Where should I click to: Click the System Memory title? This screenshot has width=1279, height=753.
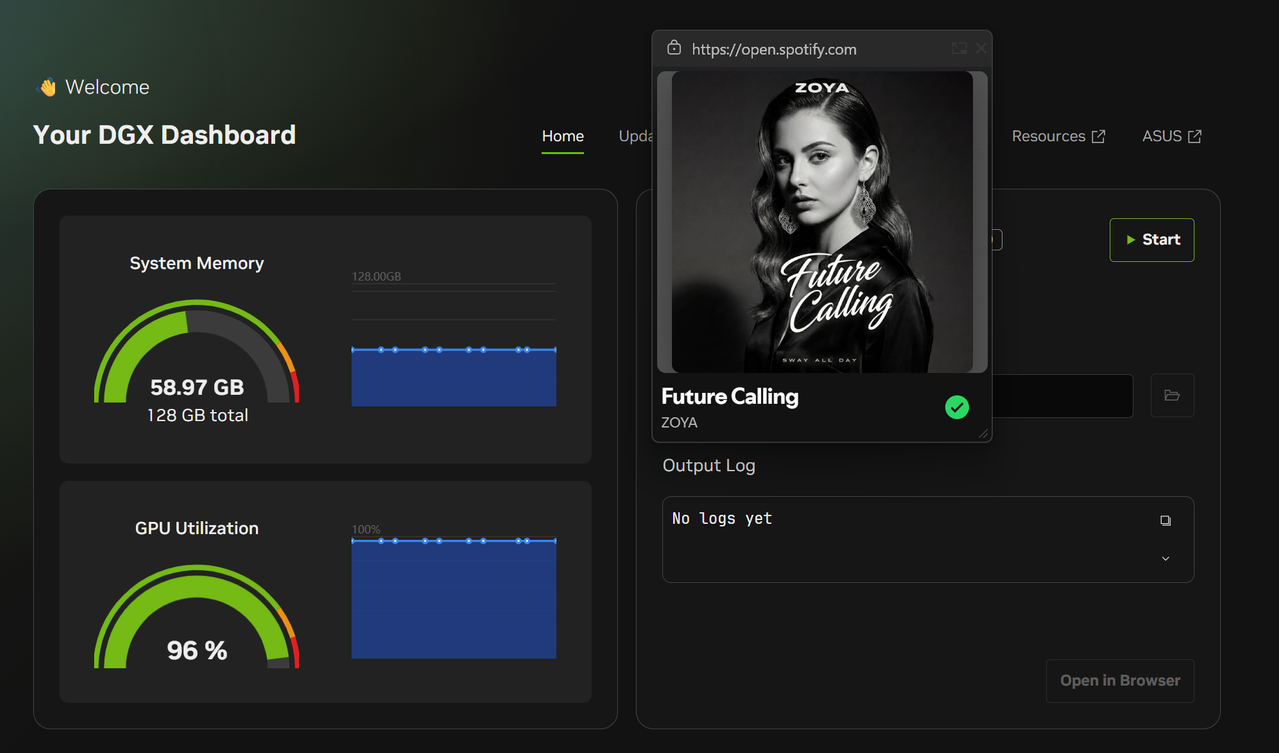(x=197, y=263)
